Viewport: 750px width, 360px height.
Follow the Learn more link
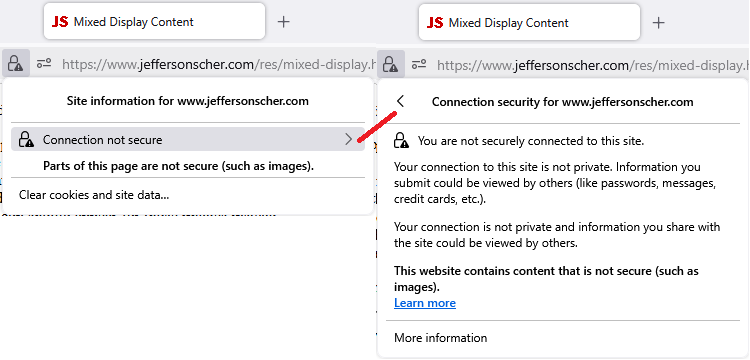pos(425,303)
